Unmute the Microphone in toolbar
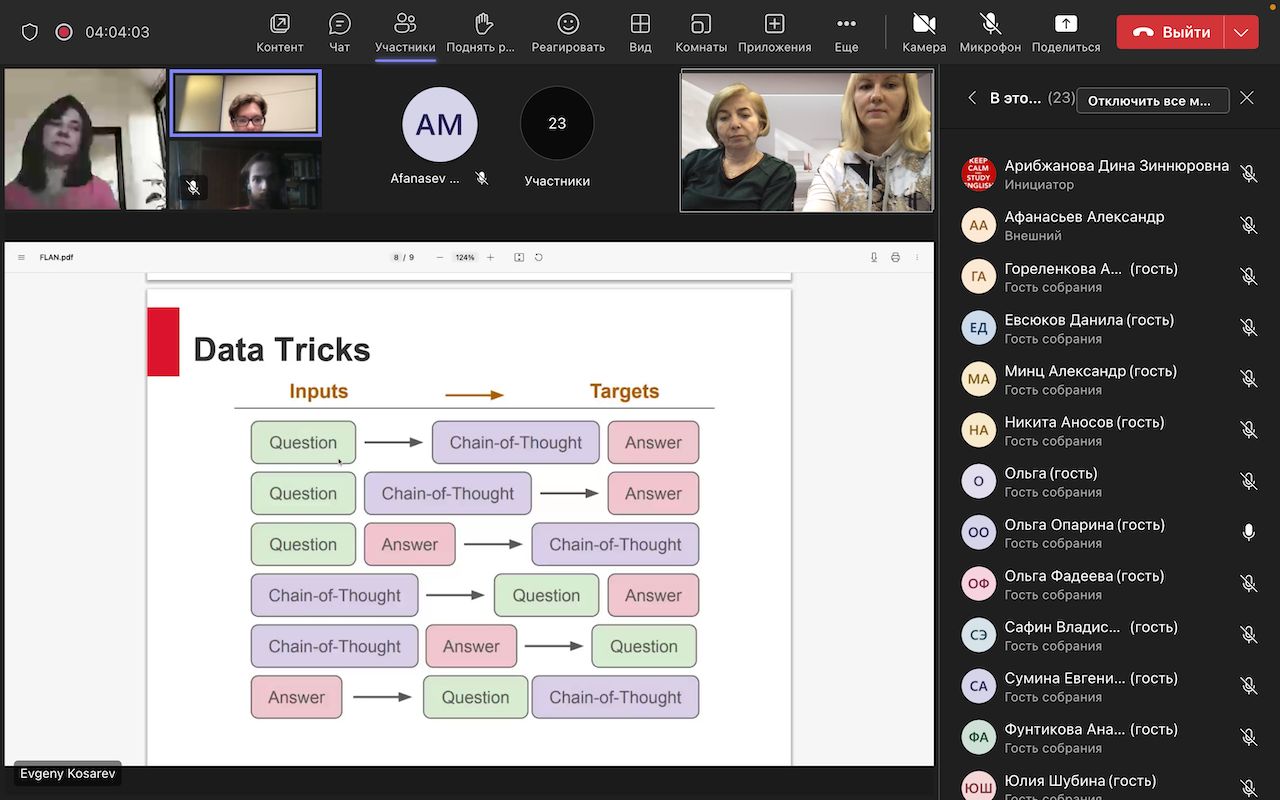The height and width of the screenshot is (800, 1280). (990, 24)
